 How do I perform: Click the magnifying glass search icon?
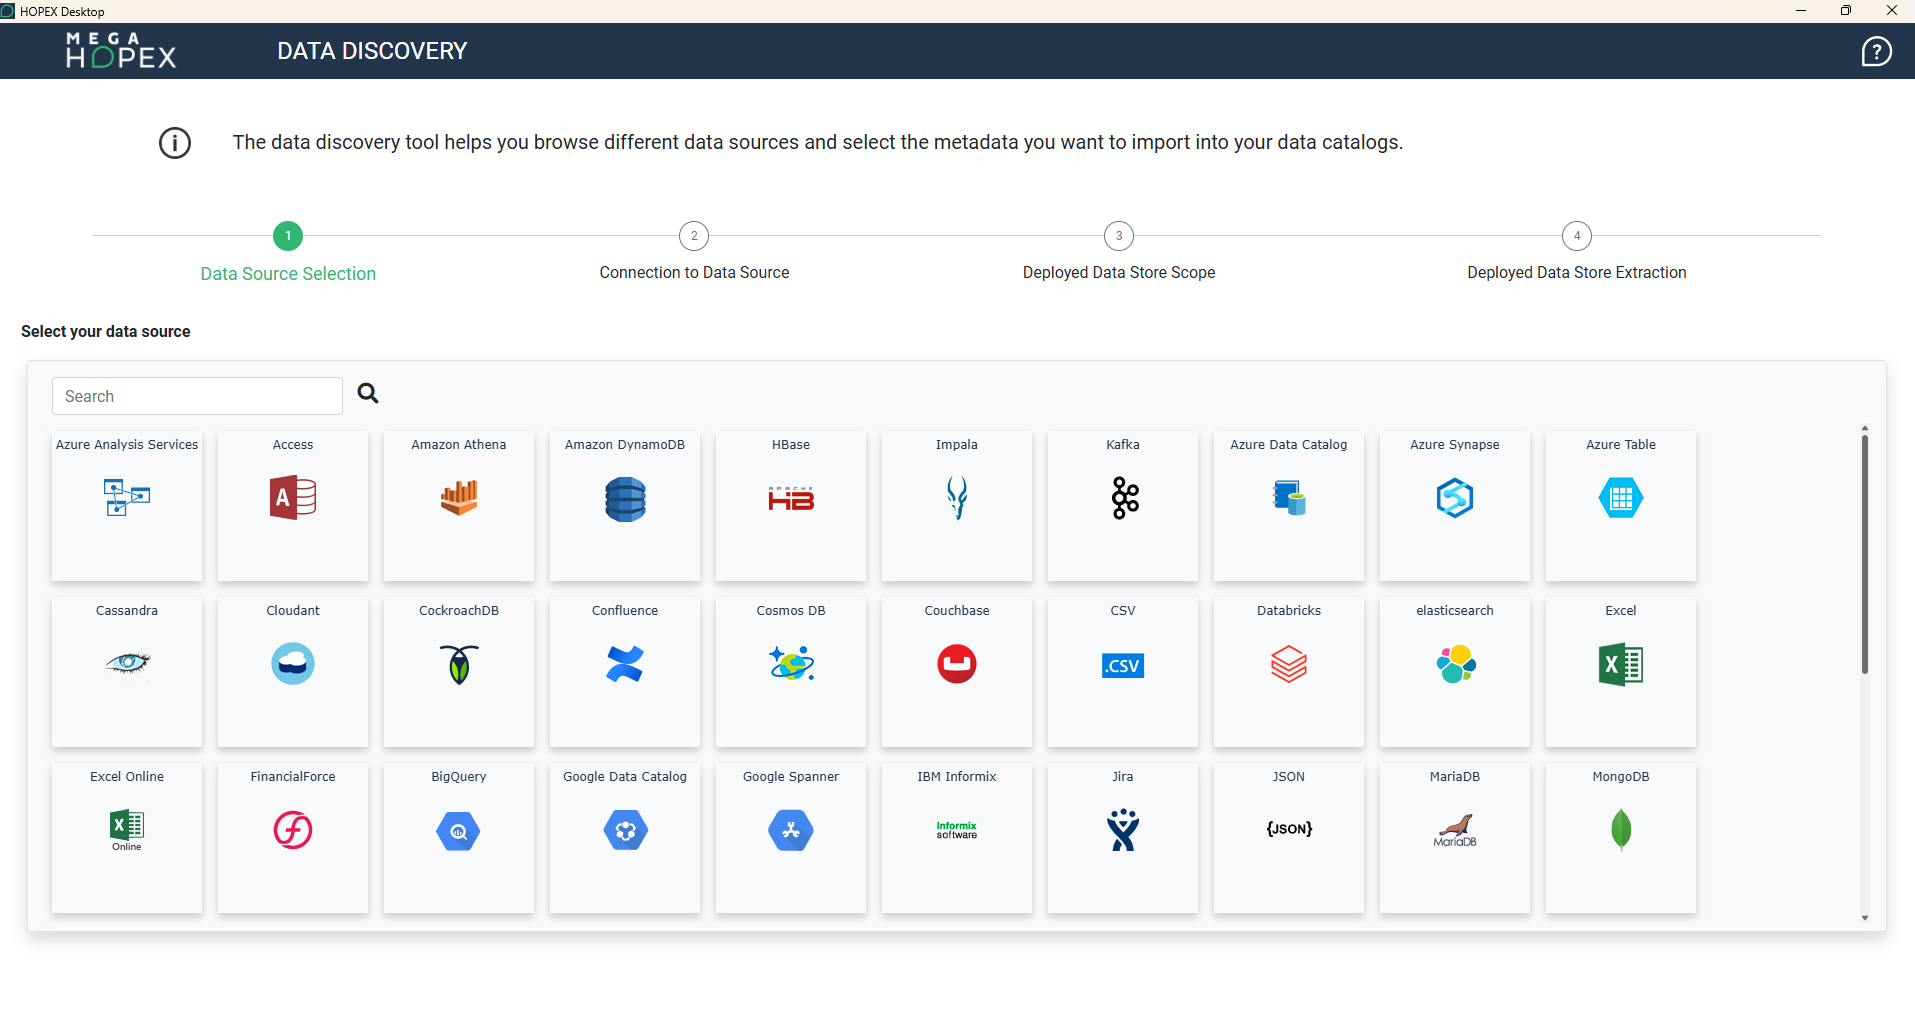click(x=368, y=394)
